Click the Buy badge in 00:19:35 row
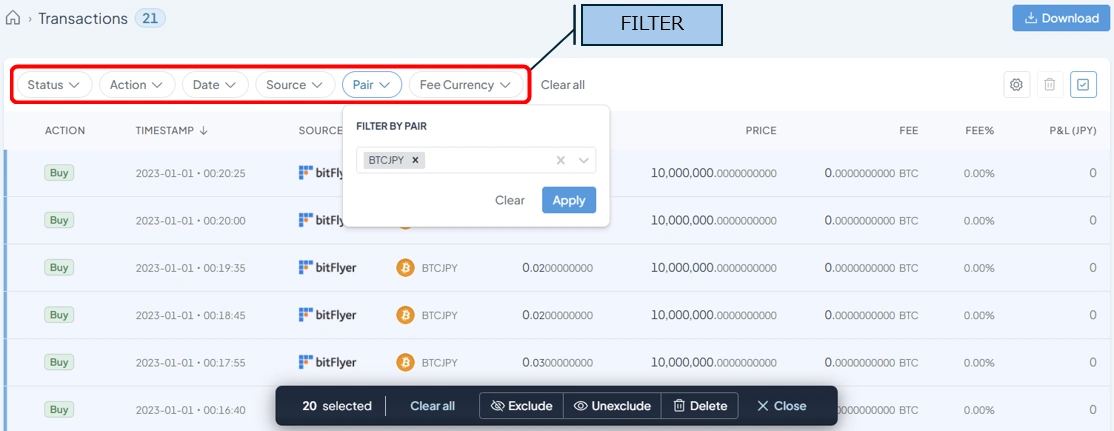Viewport: 1114px width, 431px height. pyautogui.click(x=59, y=267)
